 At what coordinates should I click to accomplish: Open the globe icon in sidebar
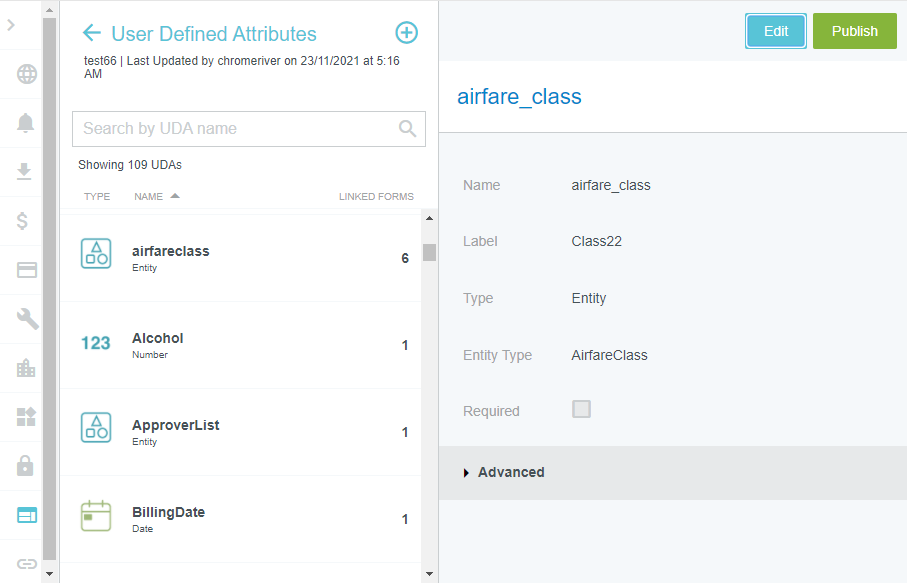tap(27, 74)
